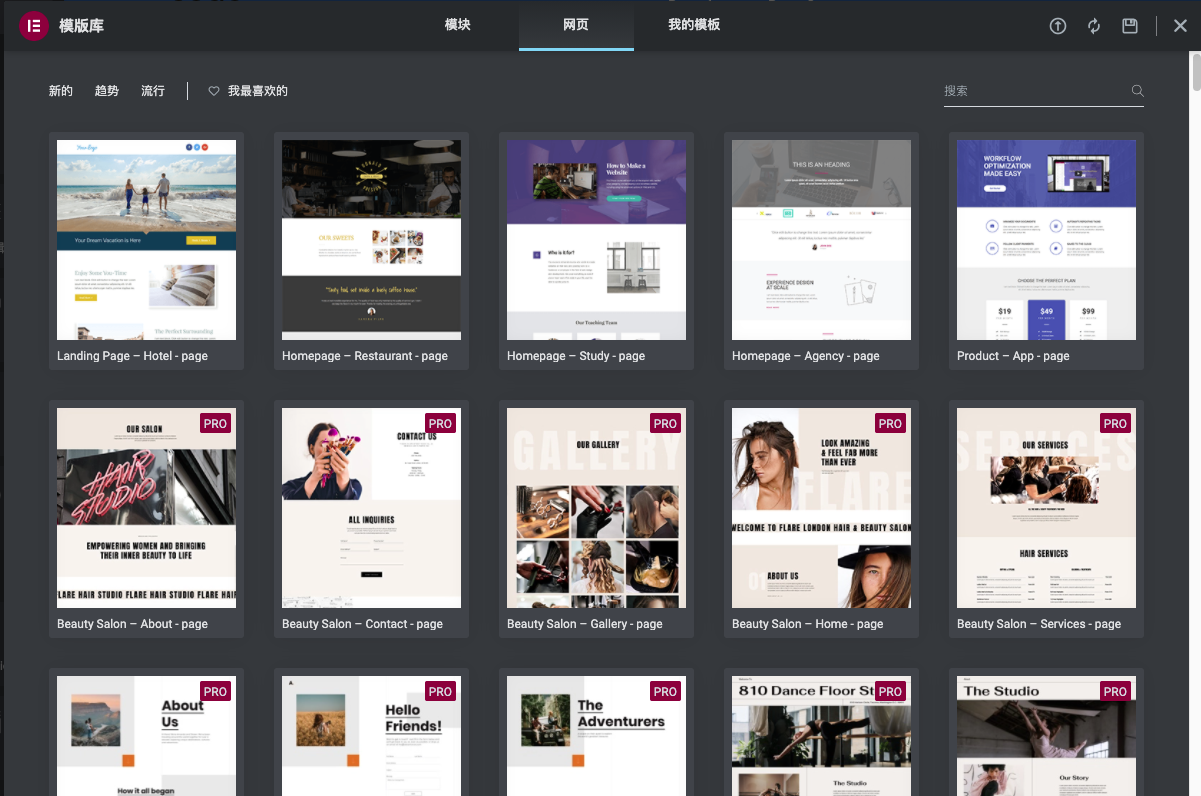Screen dimensions: 1201x796
Task: Click the search magnifier icon
Action: pos(1137,91)
